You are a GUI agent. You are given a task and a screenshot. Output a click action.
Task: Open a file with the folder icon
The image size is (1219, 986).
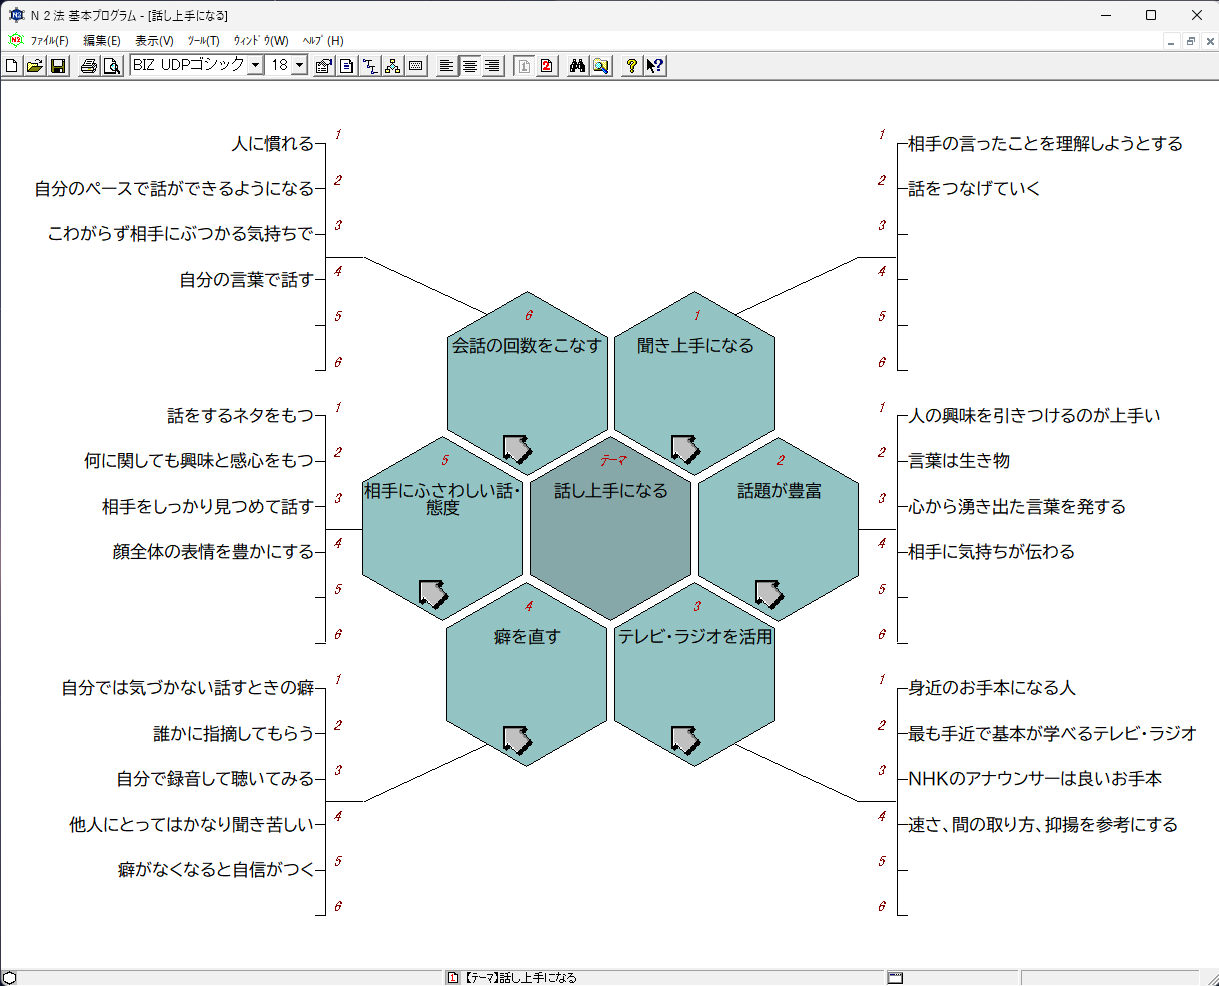coord(34,66)
